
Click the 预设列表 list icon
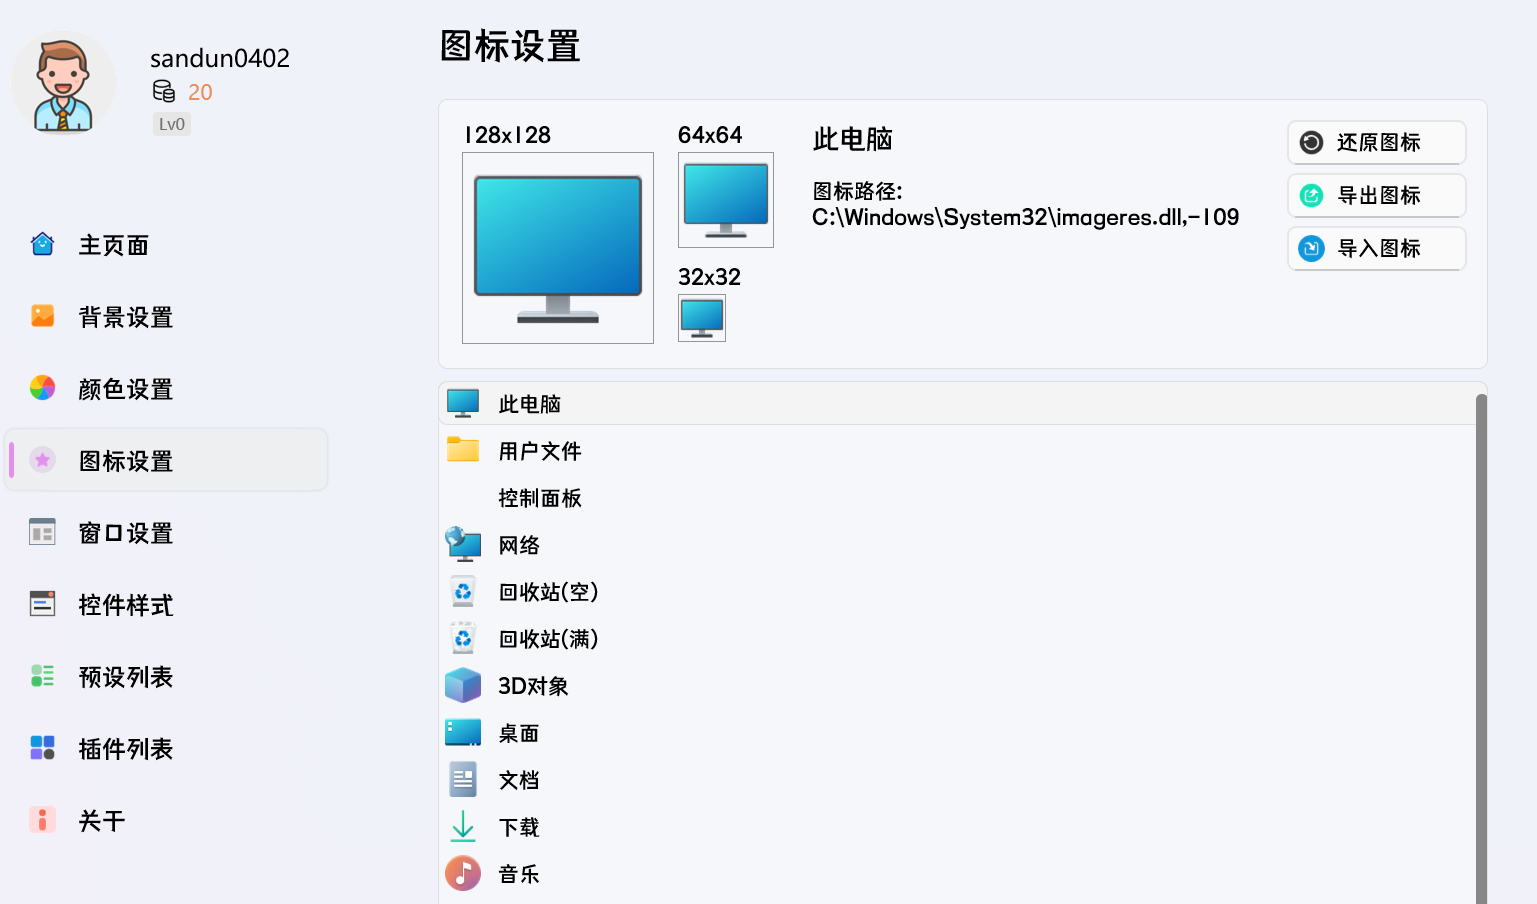tap(42, 676)
